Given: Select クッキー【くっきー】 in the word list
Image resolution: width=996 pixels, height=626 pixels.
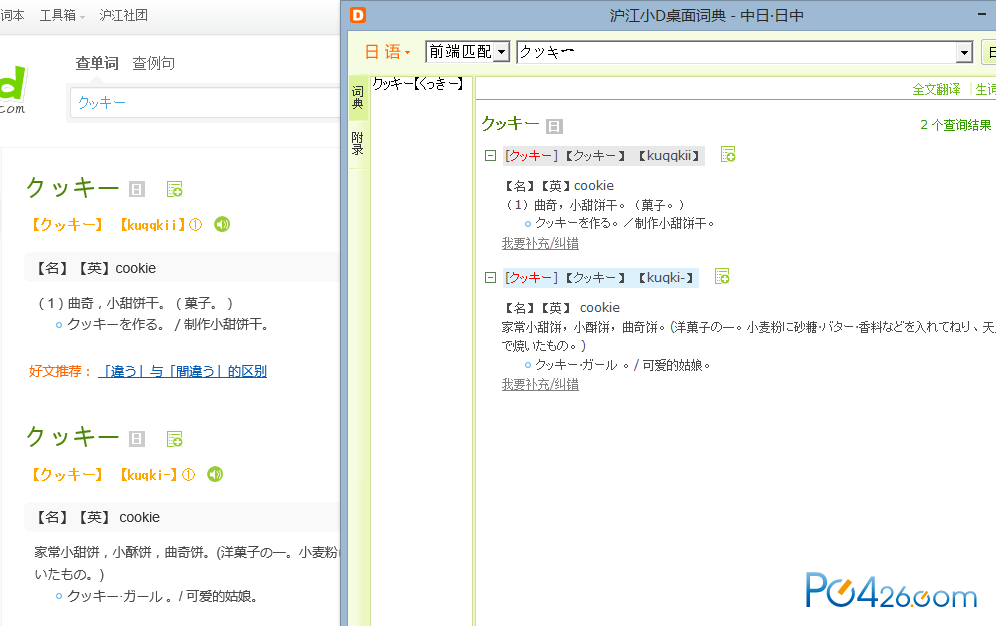Looking at the screenshot, I should pos(418,84).
